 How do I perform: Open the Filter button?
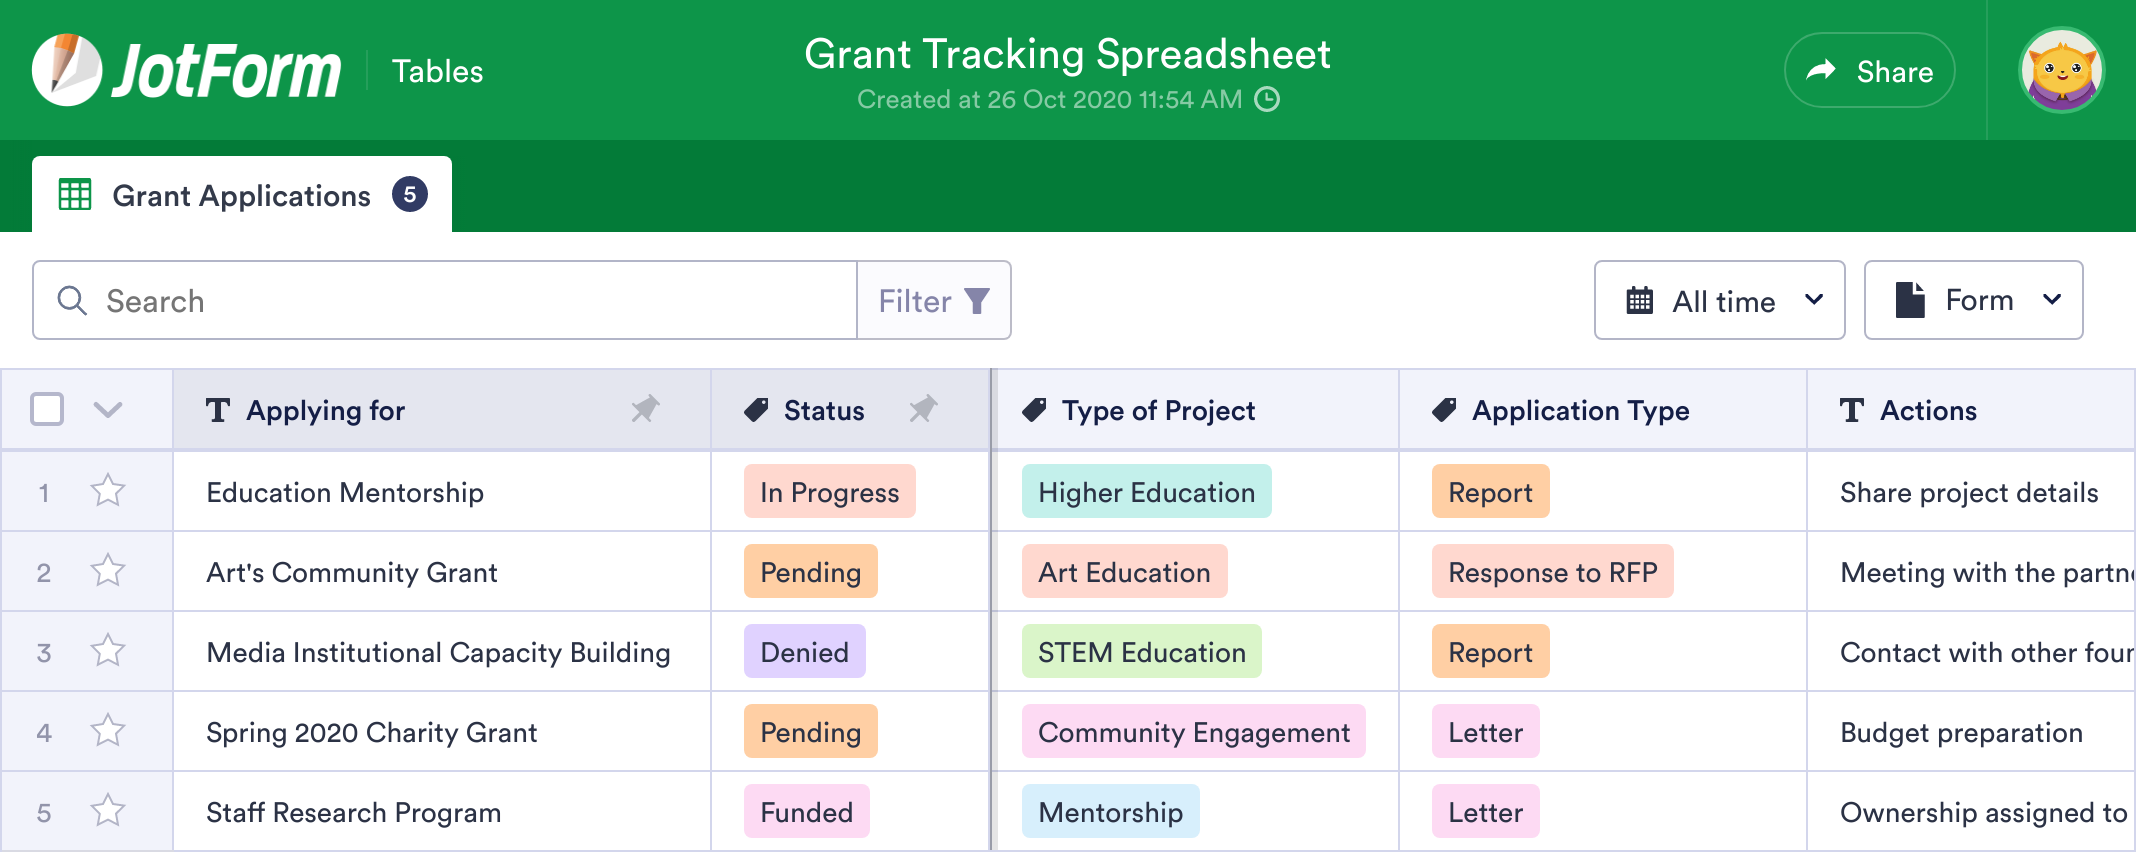pyautogui.click(x=933, y=301)
